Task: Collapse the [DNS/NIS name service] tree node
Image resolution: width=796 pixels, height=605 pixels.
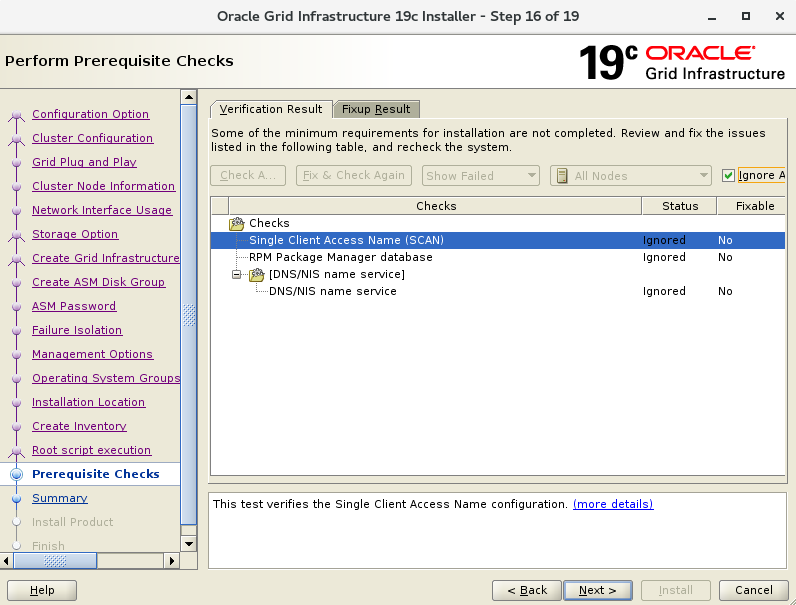Action: pyautogui.click(x=236, y=275)
